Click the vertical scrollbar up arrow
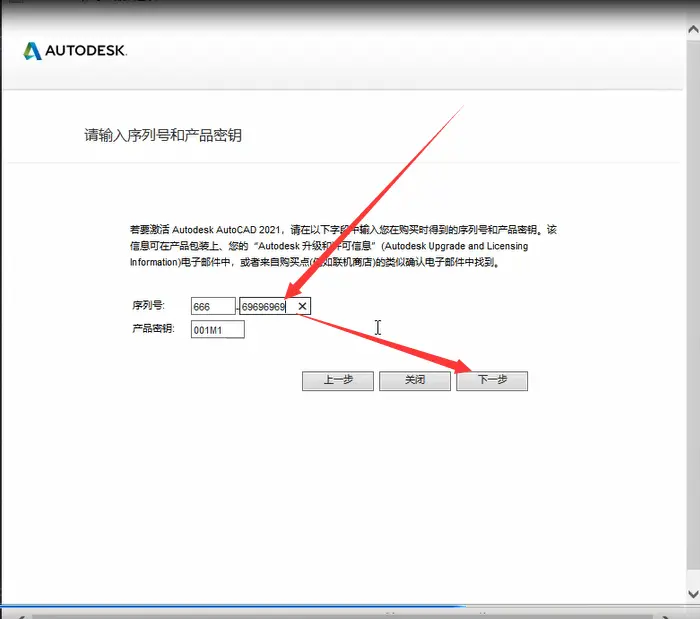 pos(693,29)
